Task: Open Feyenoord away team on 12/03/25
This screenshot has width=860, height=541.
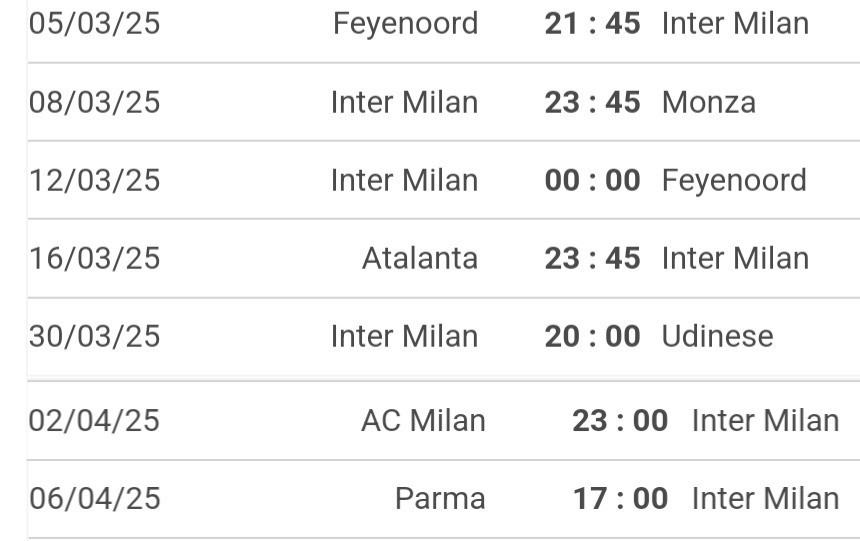Action: pos(733,180)
